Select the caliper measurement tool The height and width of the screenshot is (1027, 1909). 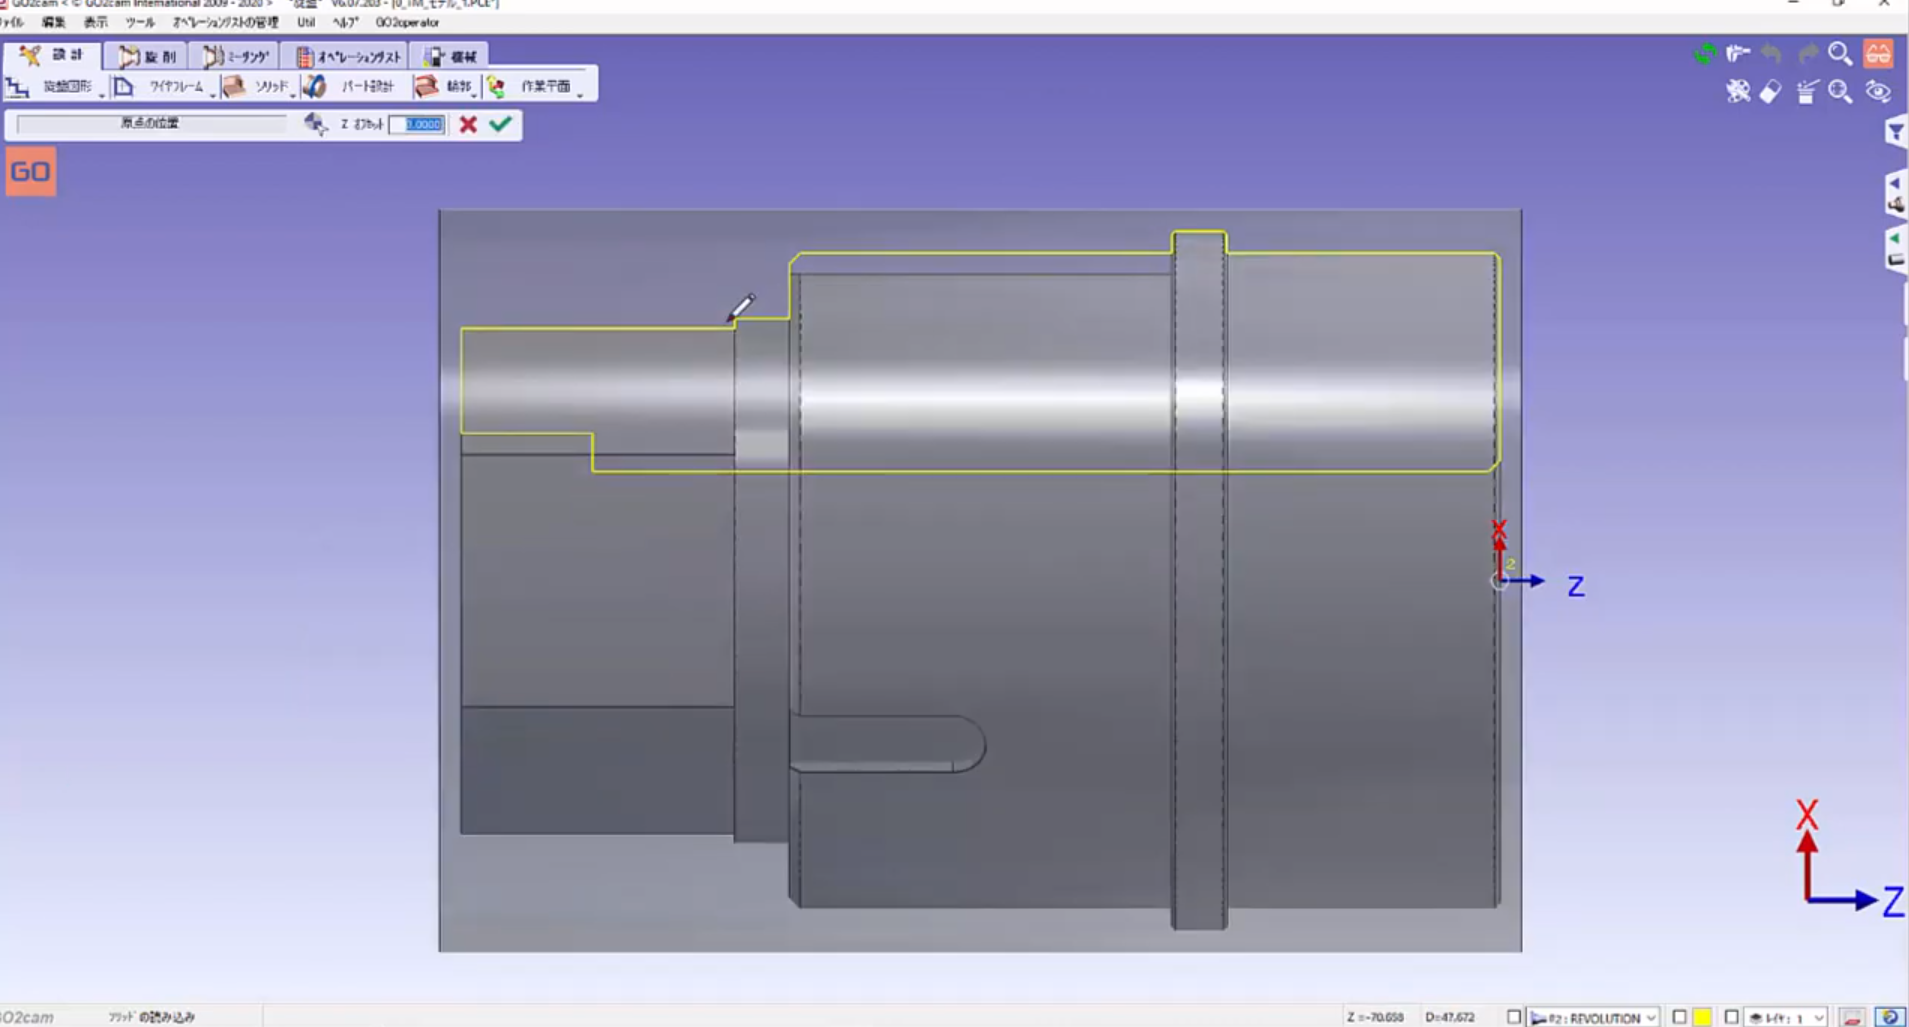click(x=1737, y=54)
